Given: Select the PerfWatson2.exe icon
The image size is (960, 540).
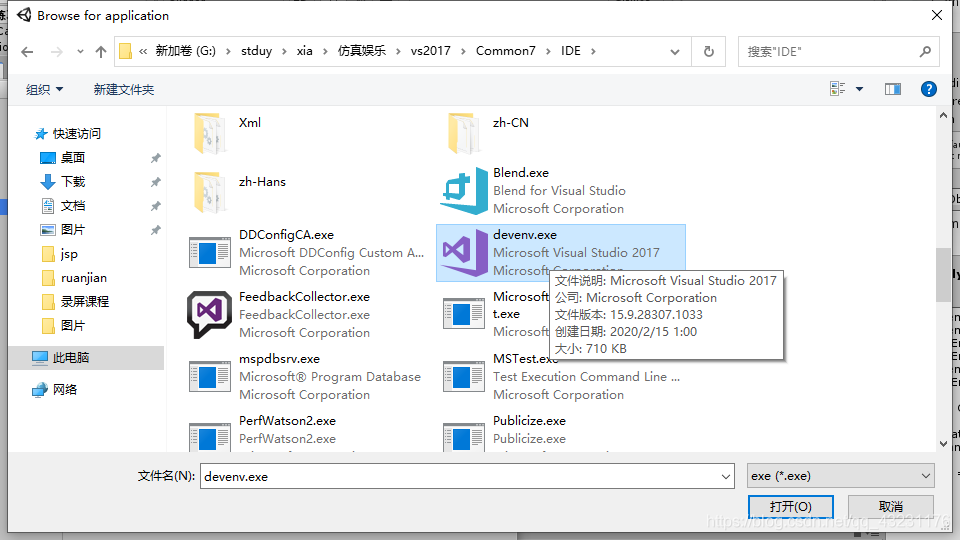Looking at the screenshot, I should point(209,437).
